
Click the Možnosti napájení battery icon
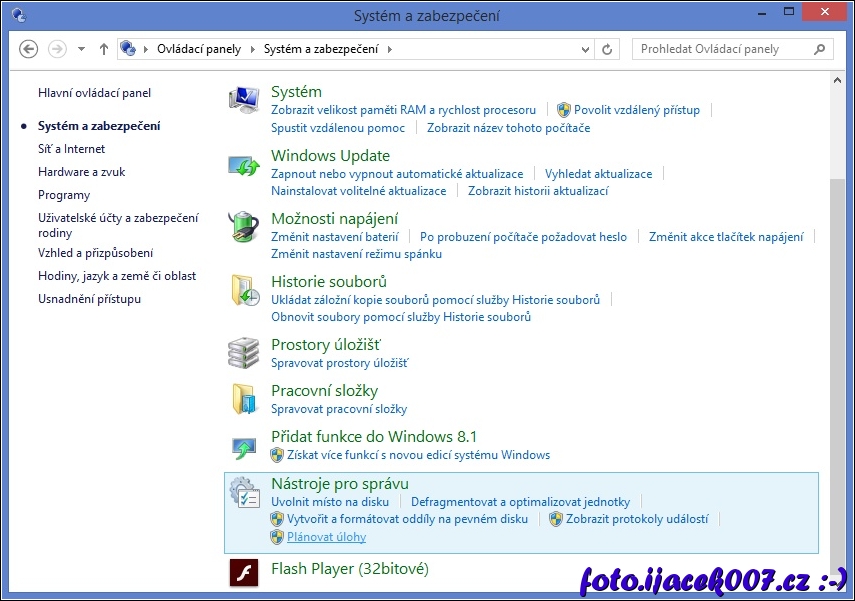(x=244, y=227)
